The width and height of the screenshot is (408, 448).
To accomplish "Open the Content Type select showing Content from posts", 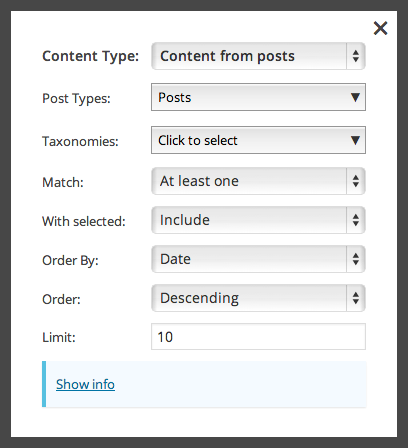I will point(258,56).
